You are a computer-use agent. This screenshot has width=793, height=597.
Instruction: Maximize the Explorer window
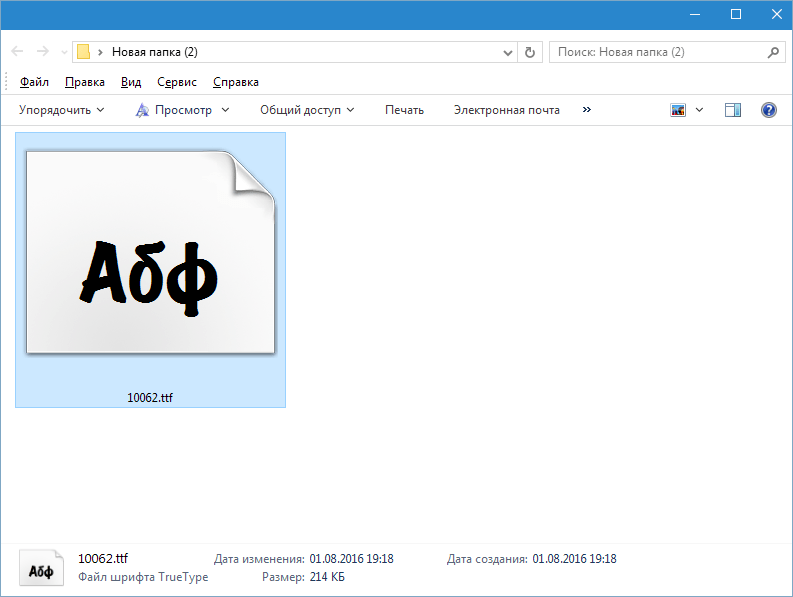736,14
